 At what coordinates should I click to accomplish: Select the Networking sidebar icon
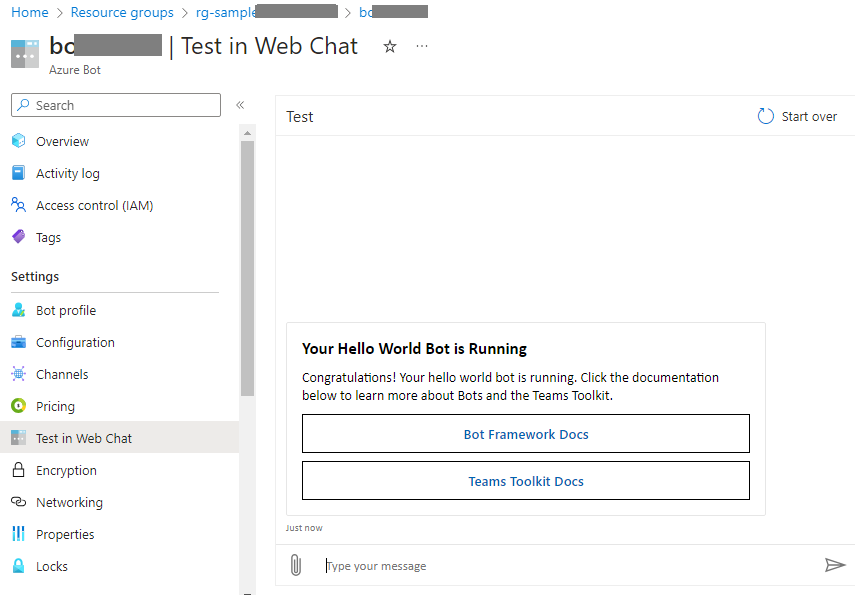(x=18, y=502)
